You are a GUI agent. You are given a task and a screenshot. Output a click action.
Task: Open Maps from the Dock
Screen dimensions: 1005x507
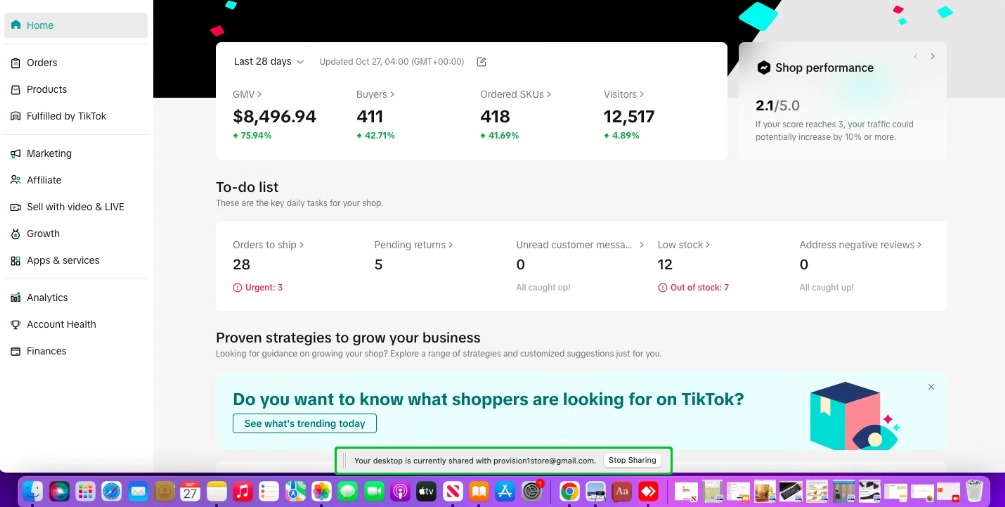[x=295, y=492]
